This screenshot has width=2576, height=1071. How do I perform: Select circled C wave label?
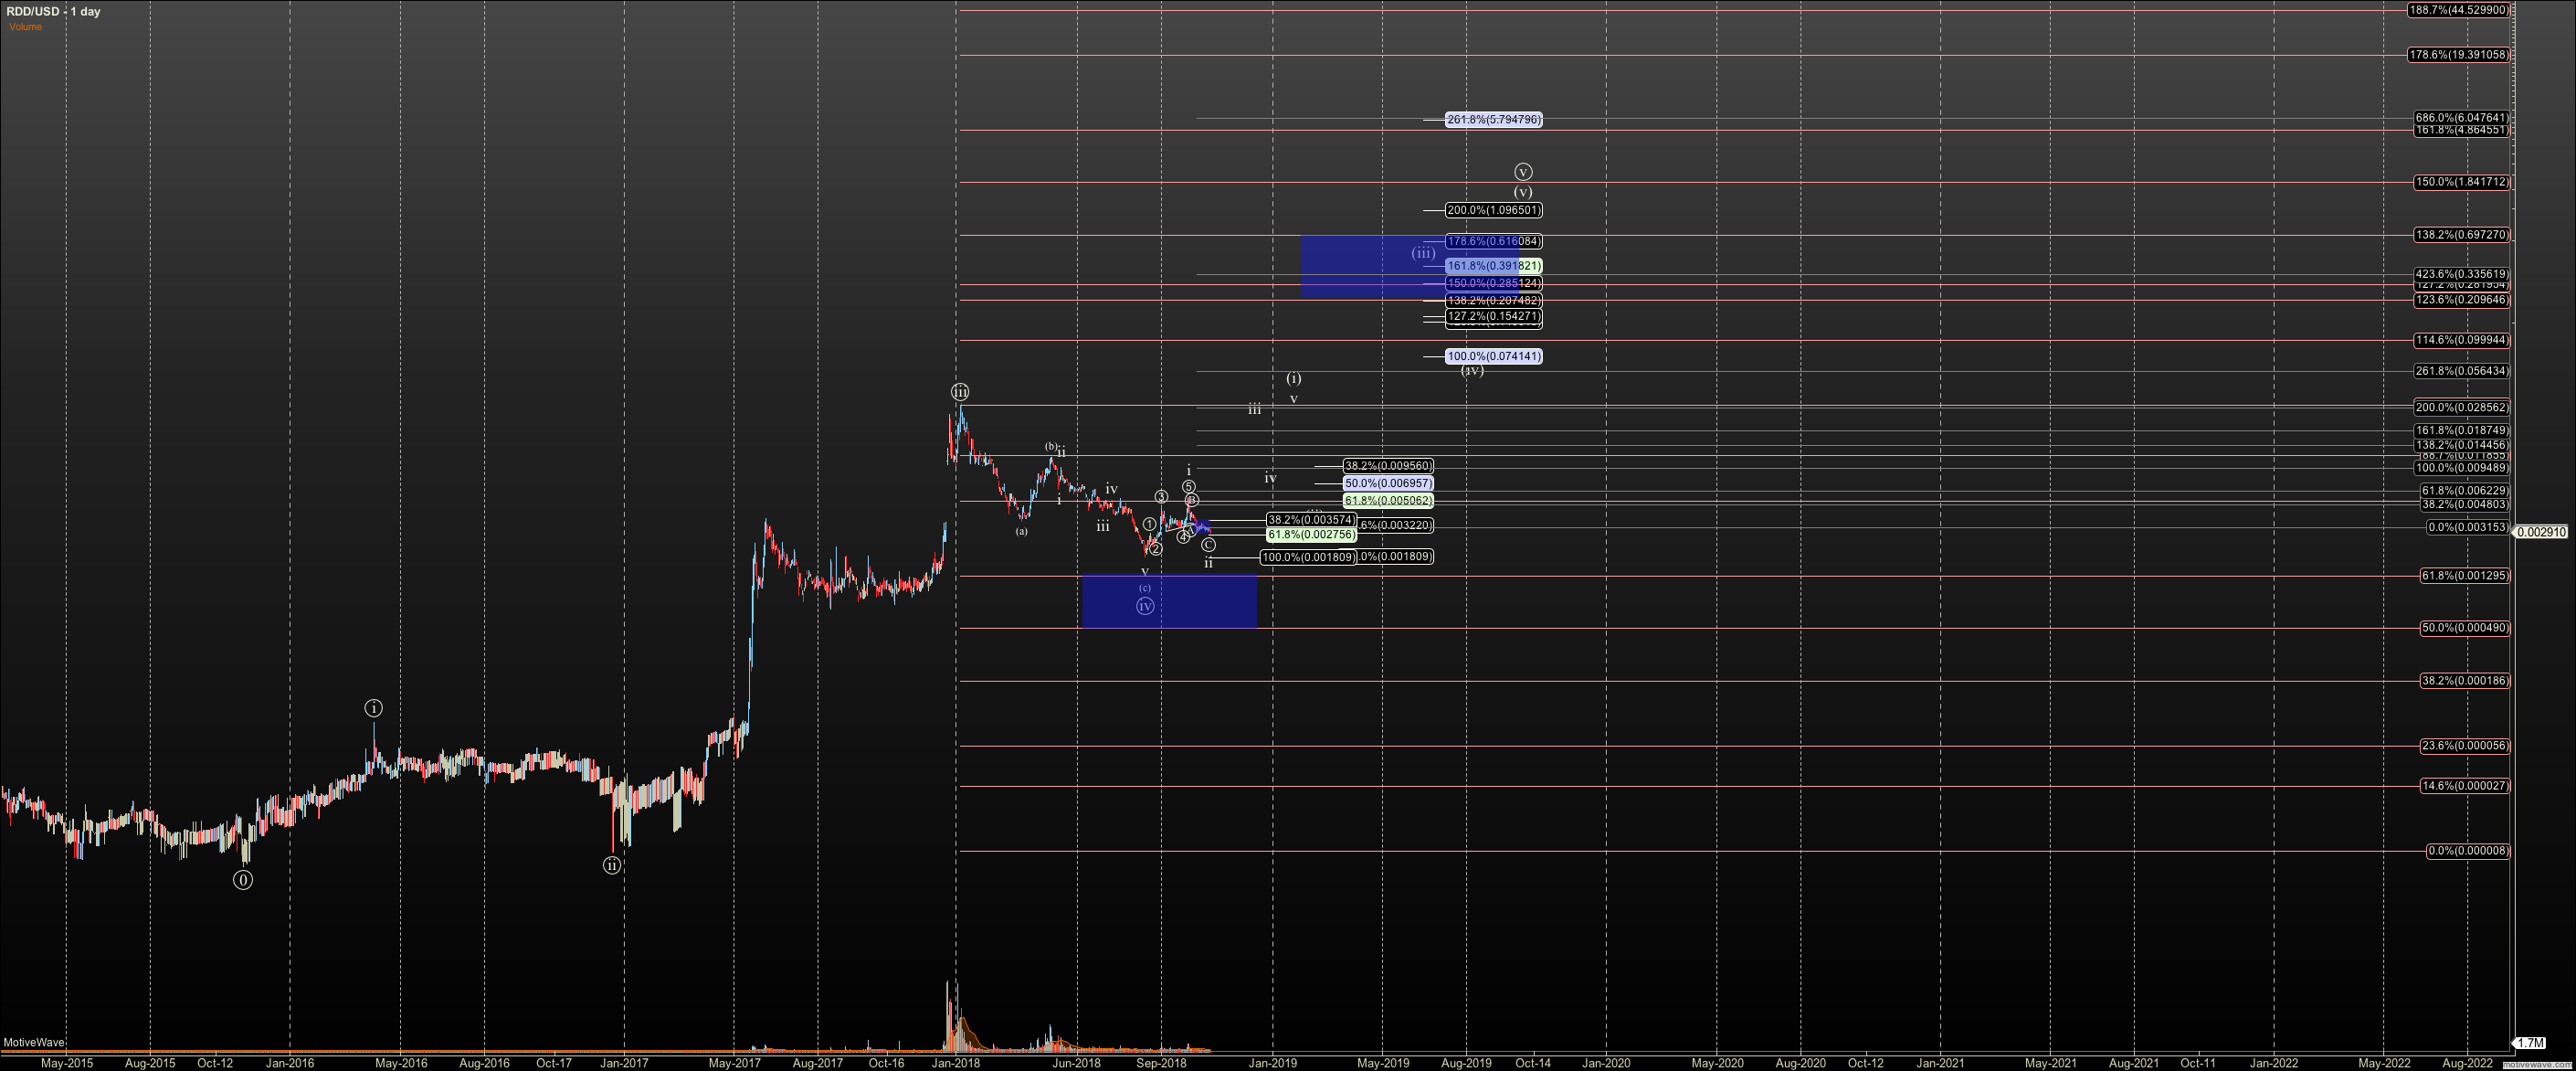pyautogui.click(x=1209, y=545)
